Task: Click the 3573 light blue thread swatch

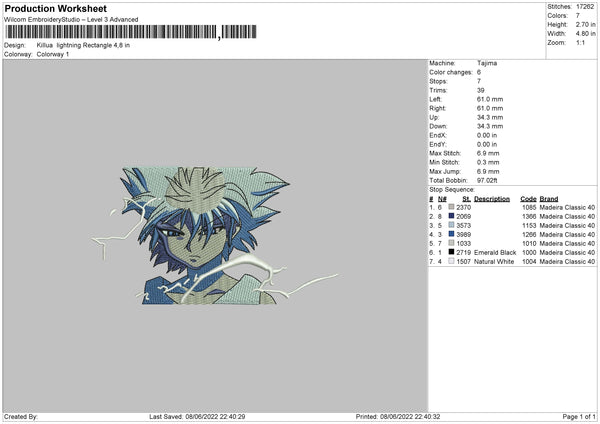Action: pos(451,225)
